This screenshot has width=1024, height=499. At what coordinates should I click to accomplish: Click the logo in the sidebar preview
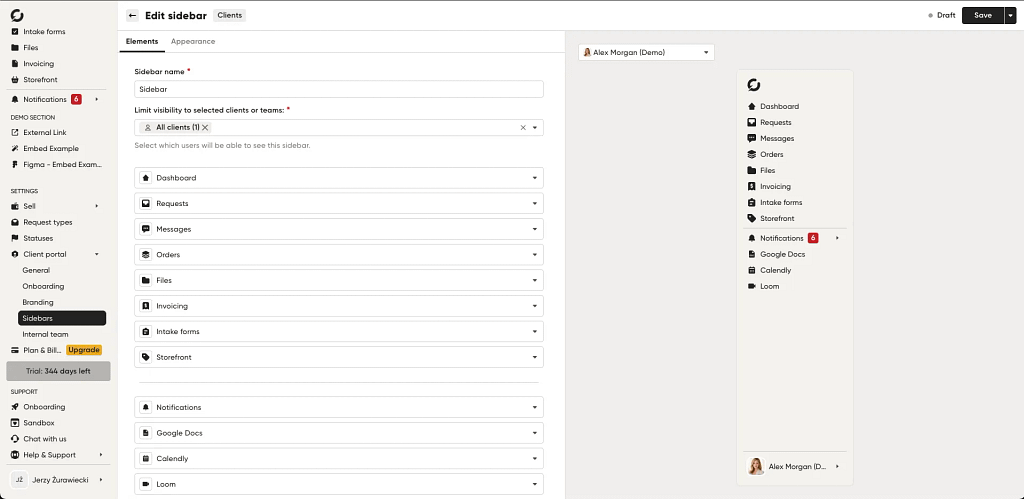point(753,85)
